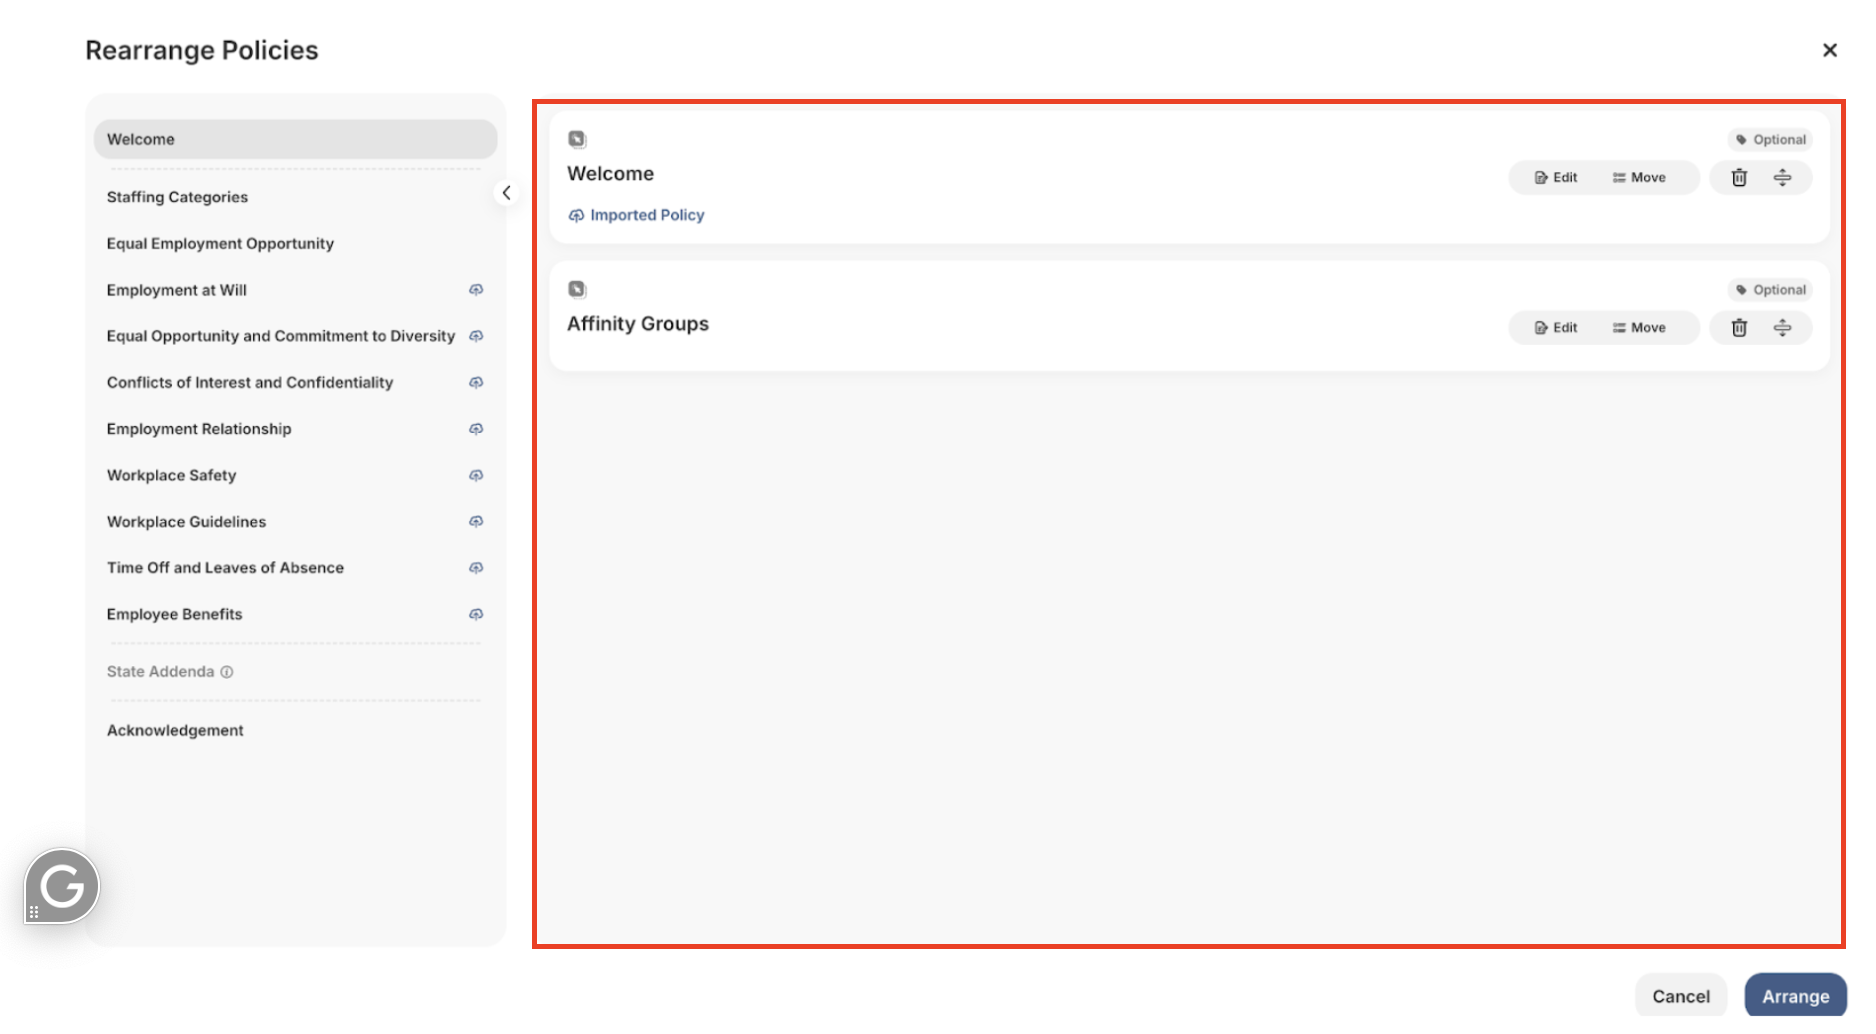Close the Rearrange Policies dialog
This screenshot has height=1034, width=1876.
coord(1830,50)
